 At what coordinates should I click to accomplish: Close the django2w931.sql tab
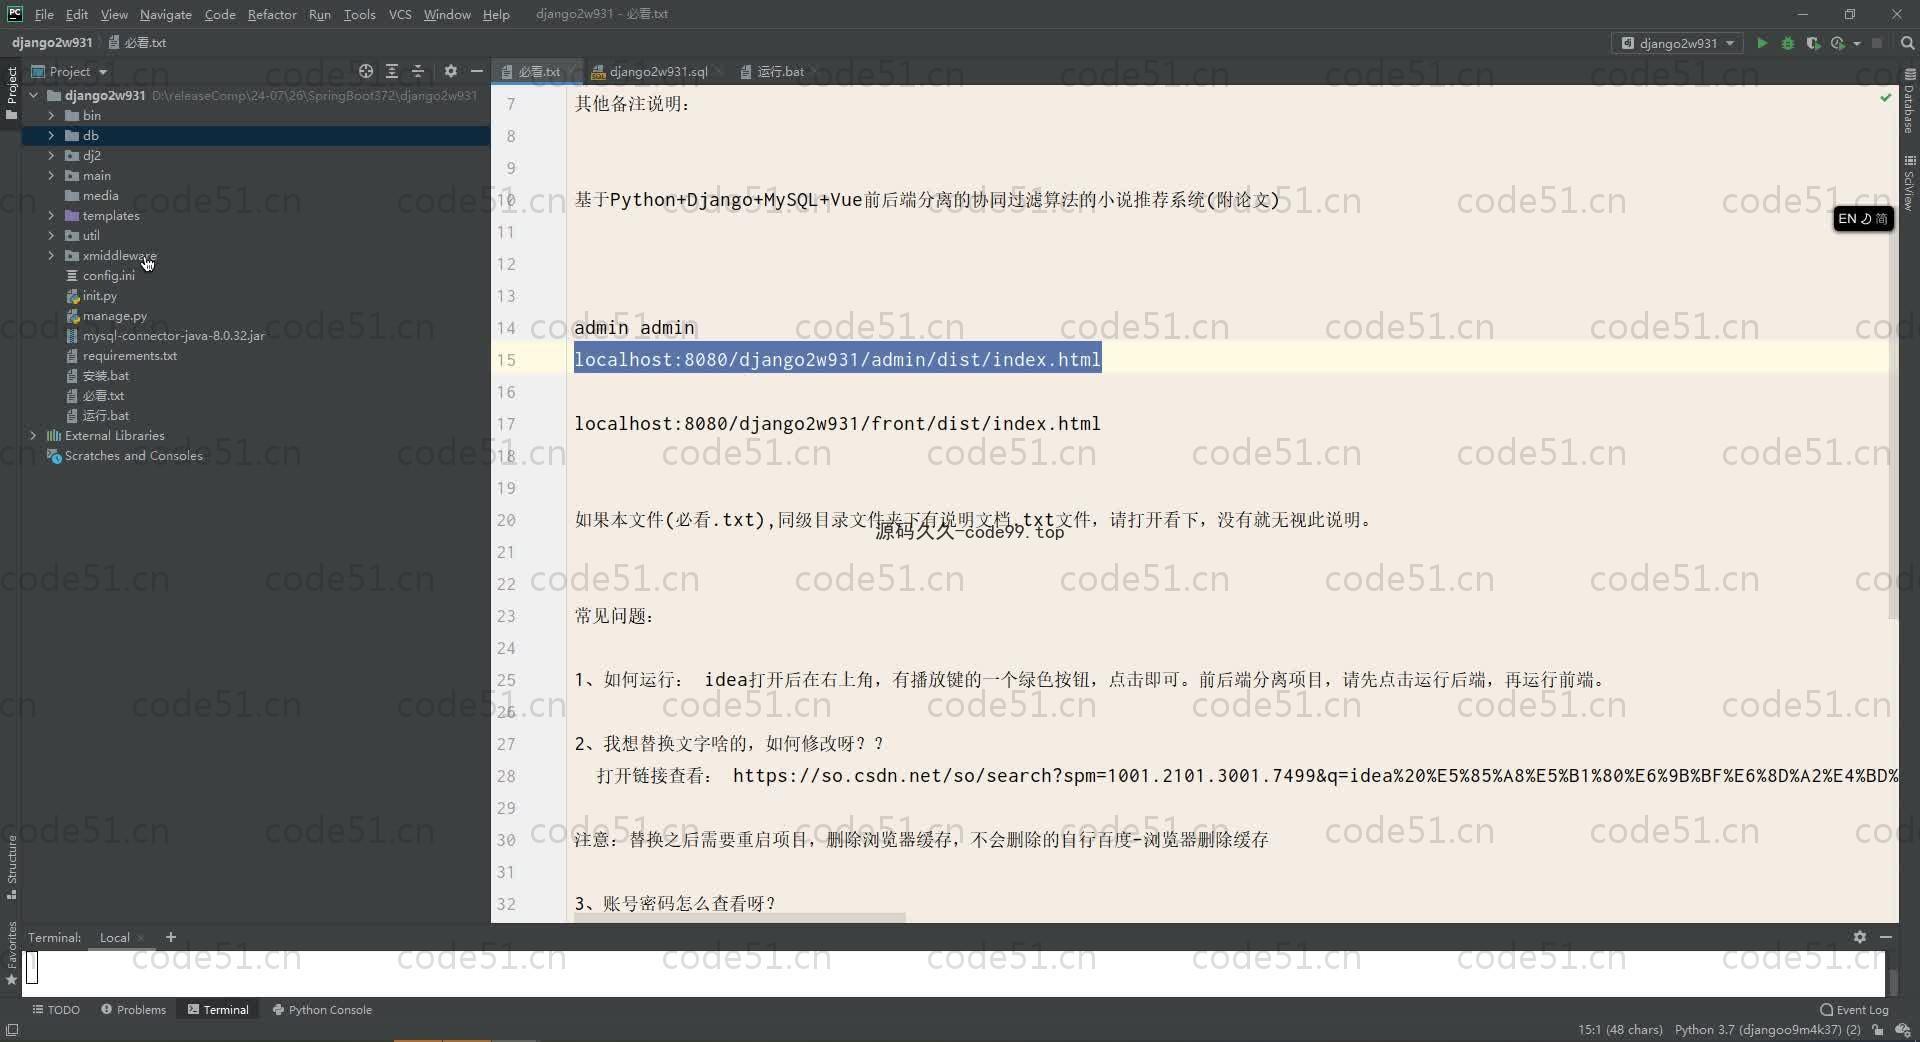719,72
